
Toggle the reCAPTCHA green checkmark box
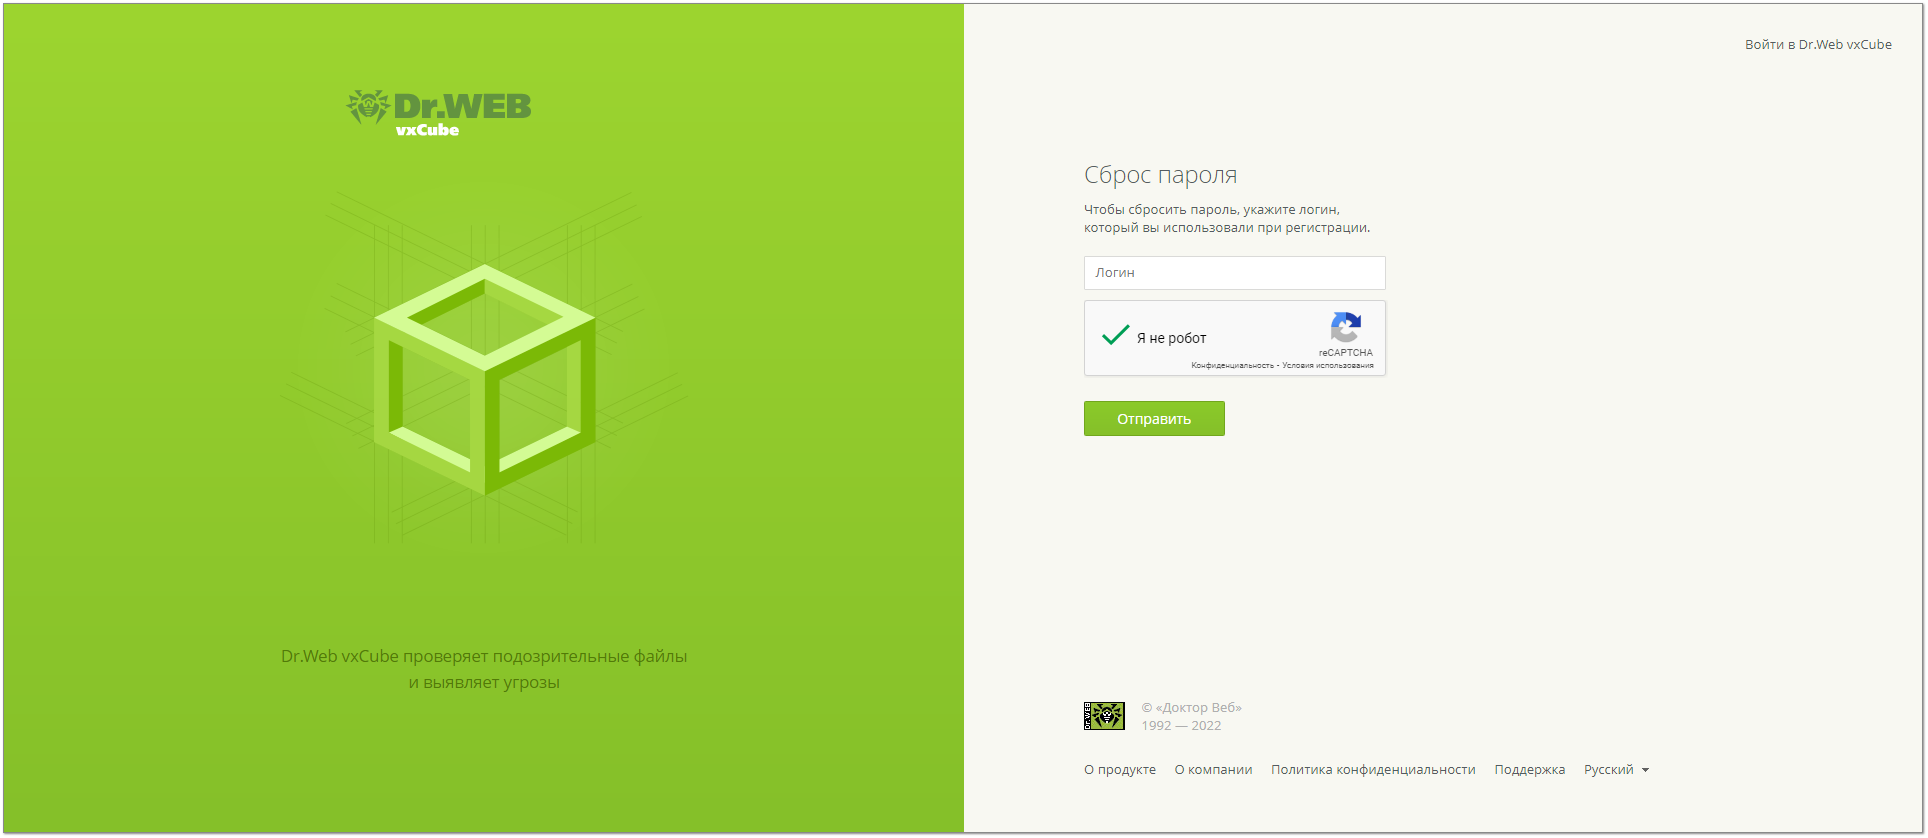click(1115, 336)
